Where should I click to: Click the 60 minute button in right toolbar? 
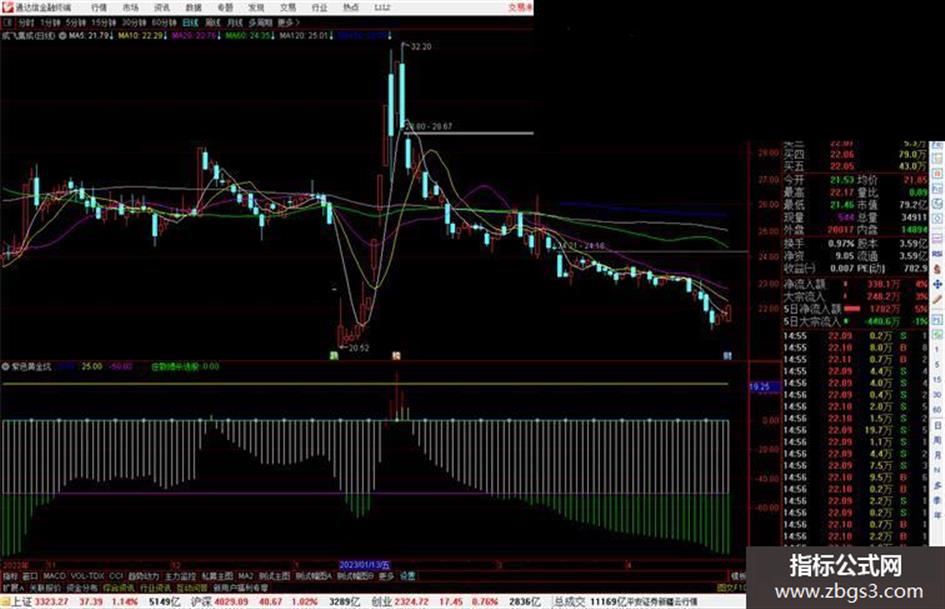point(937,410)
